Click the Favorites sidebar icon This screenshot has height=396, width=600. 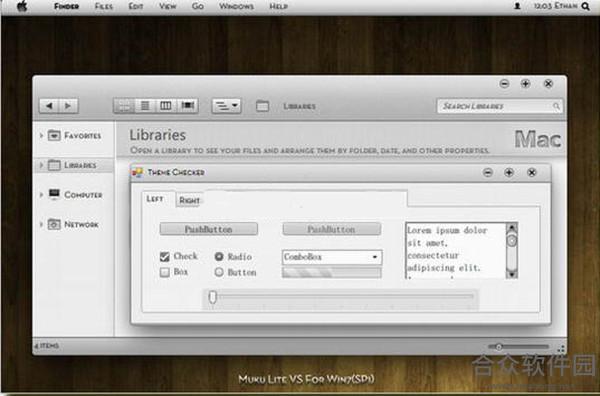[54, 135]
